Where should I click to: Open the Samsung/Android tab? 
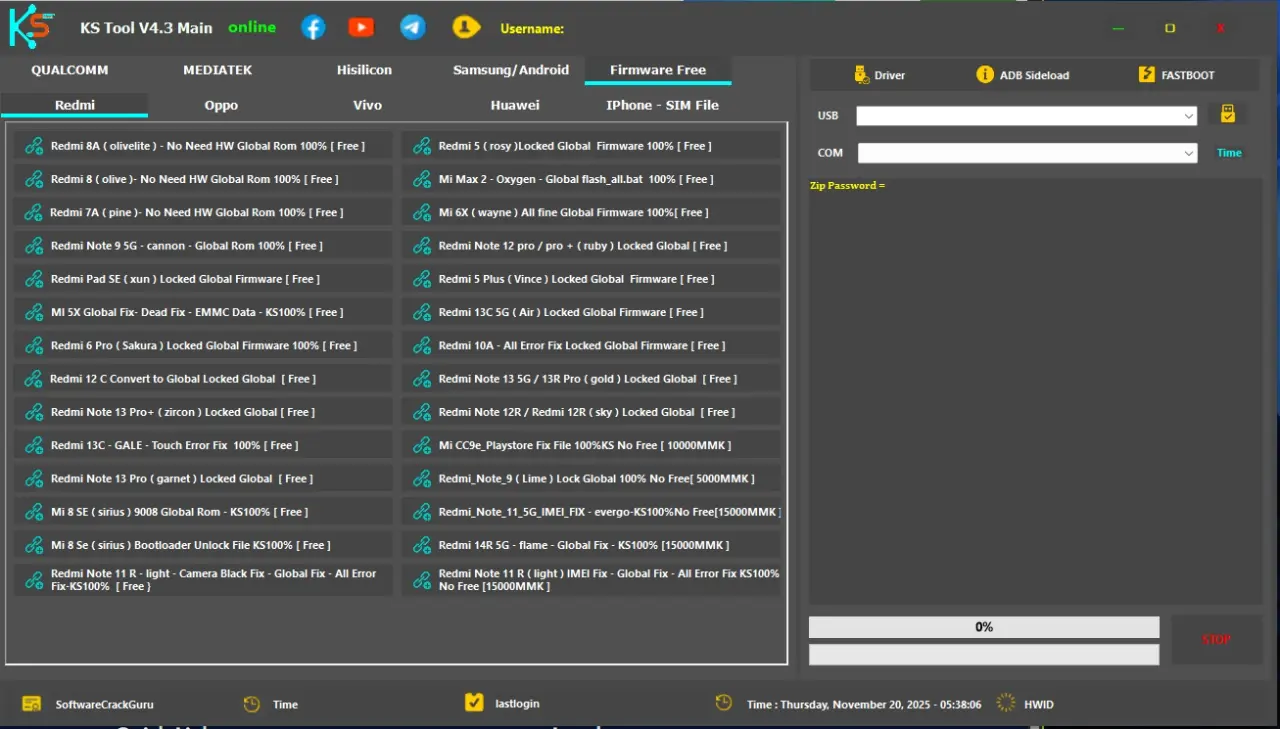point(511,70)
